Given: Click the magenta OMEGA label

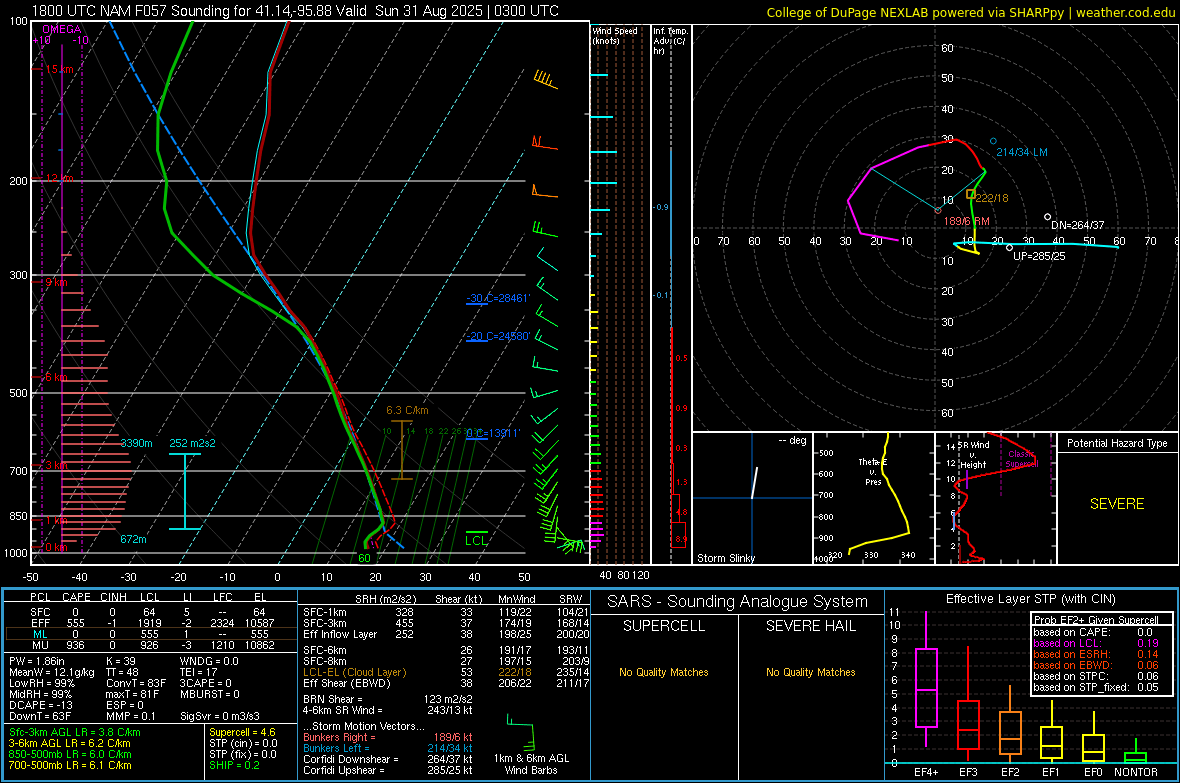Looking at the screenshot, I should (62, 29).
